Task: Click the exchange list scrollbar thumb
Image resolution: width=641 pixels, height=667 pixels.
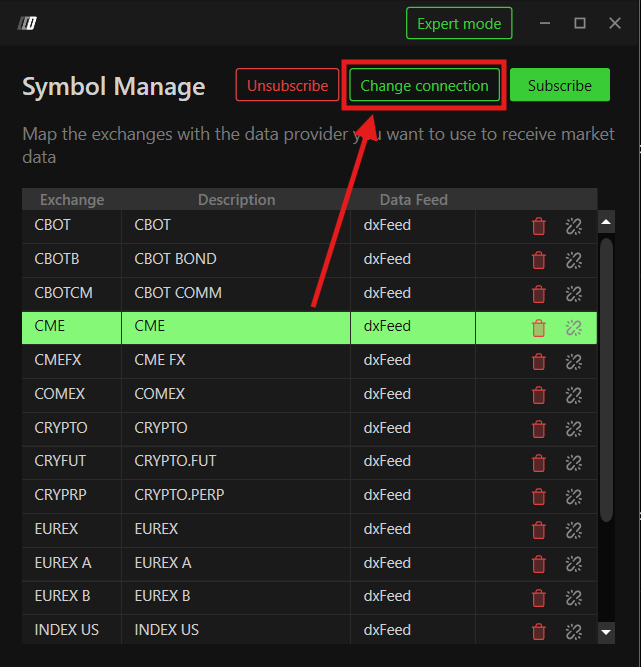Action: point(606,379)
